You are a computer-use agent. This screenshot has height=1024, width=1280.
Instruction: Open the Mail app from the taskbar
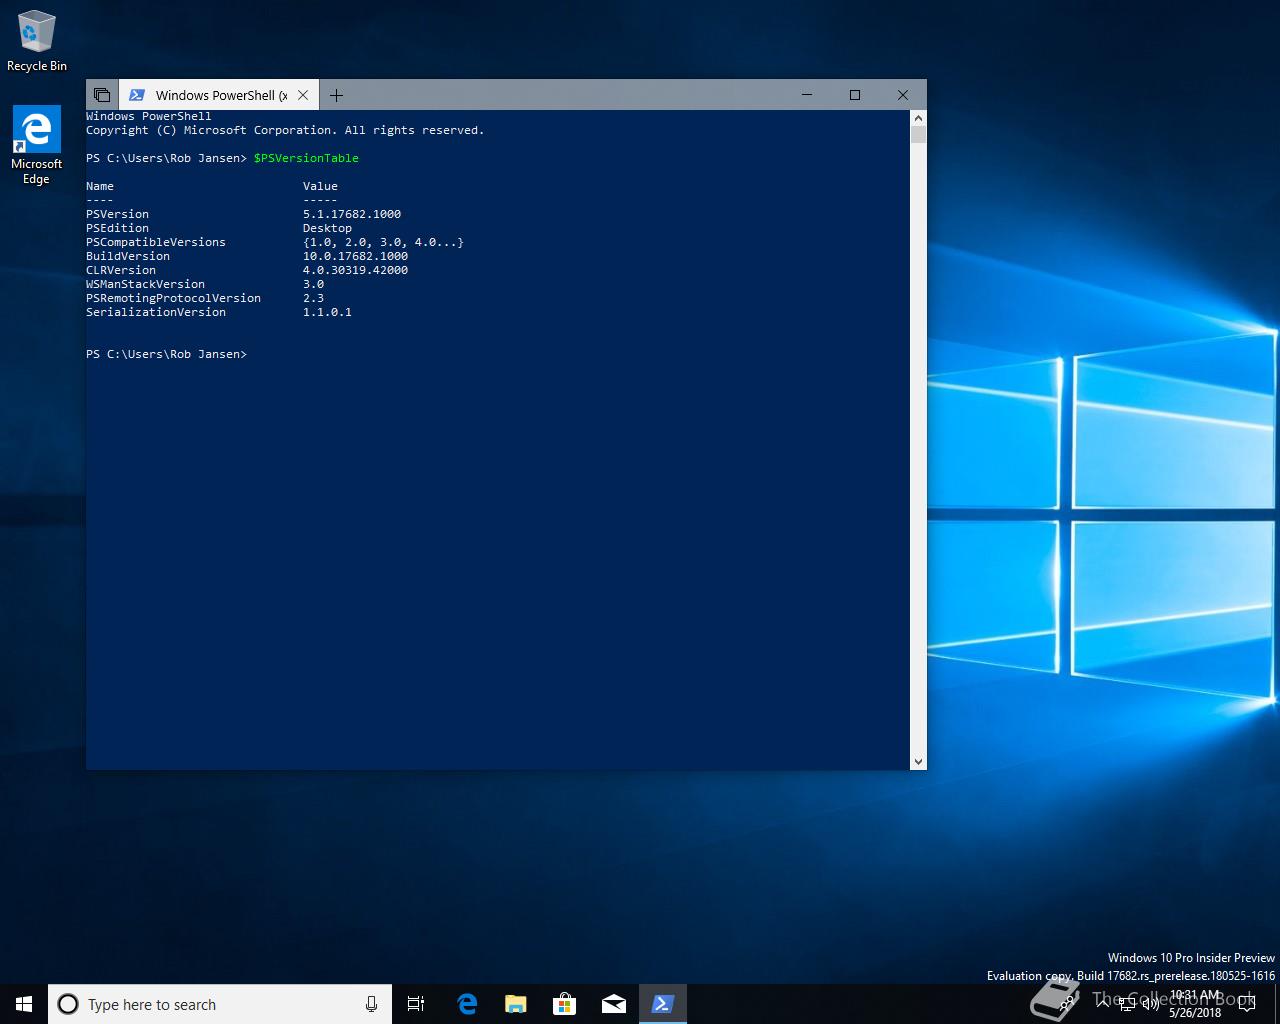coord(614,1004)
